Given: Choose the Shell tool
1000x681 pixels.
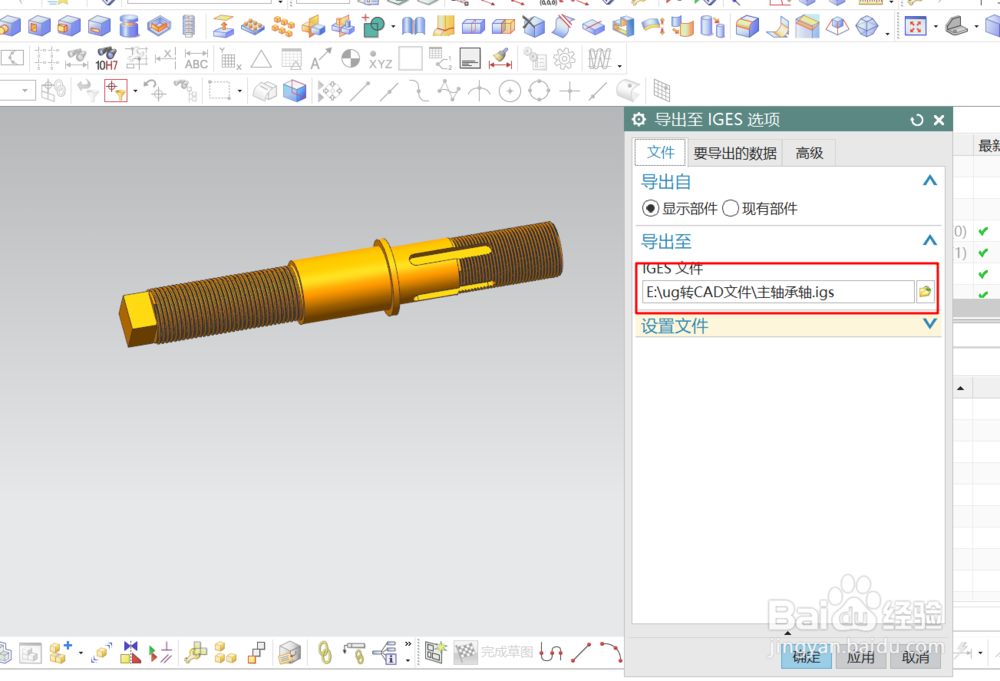Looking at the screenshot, I should [x=623, y=26].
